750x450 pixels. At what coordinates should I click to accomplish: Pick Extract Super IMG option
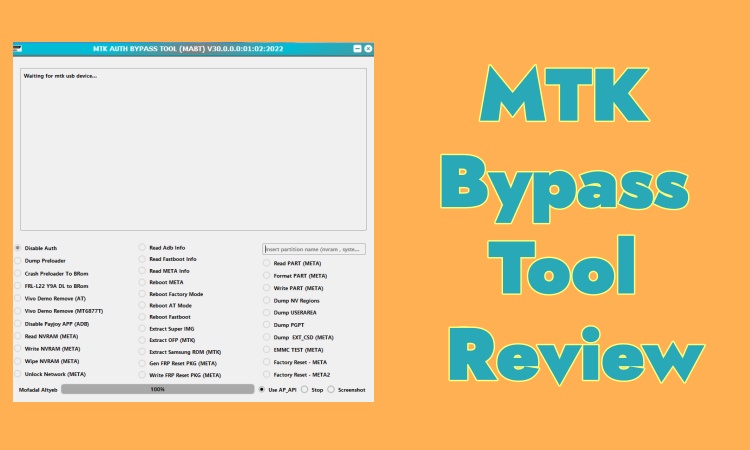click(x=142, y=329)
